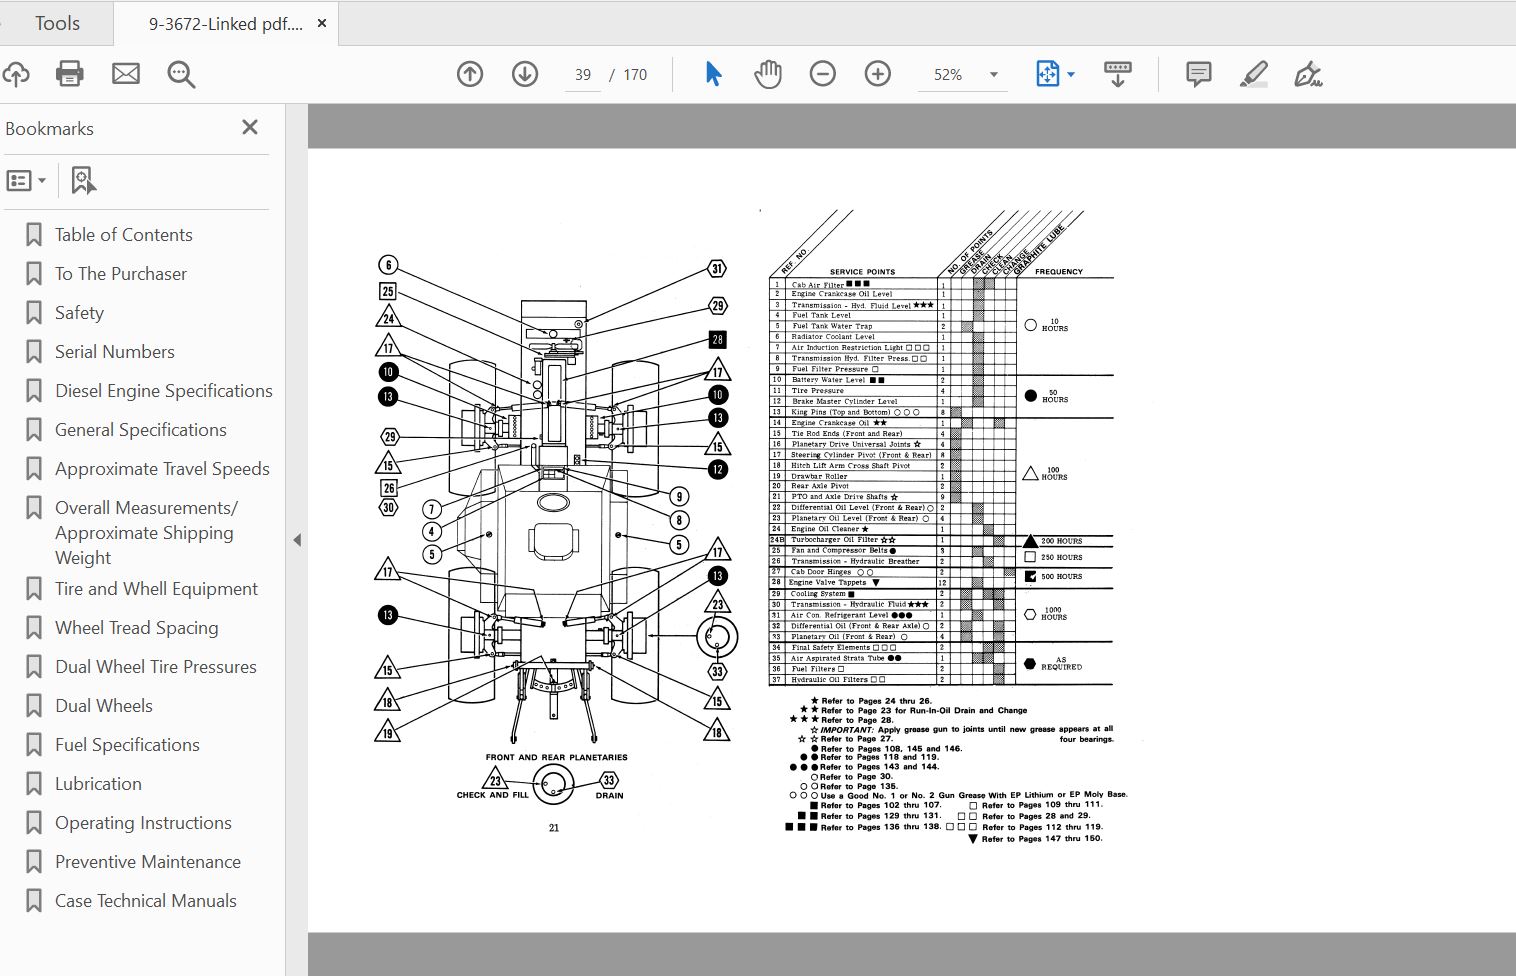Viewport: 1516px width, 976px height.
Task: Expand the Fit page options dropdown
Action: pyautogui.click(x=1071, y=75)
